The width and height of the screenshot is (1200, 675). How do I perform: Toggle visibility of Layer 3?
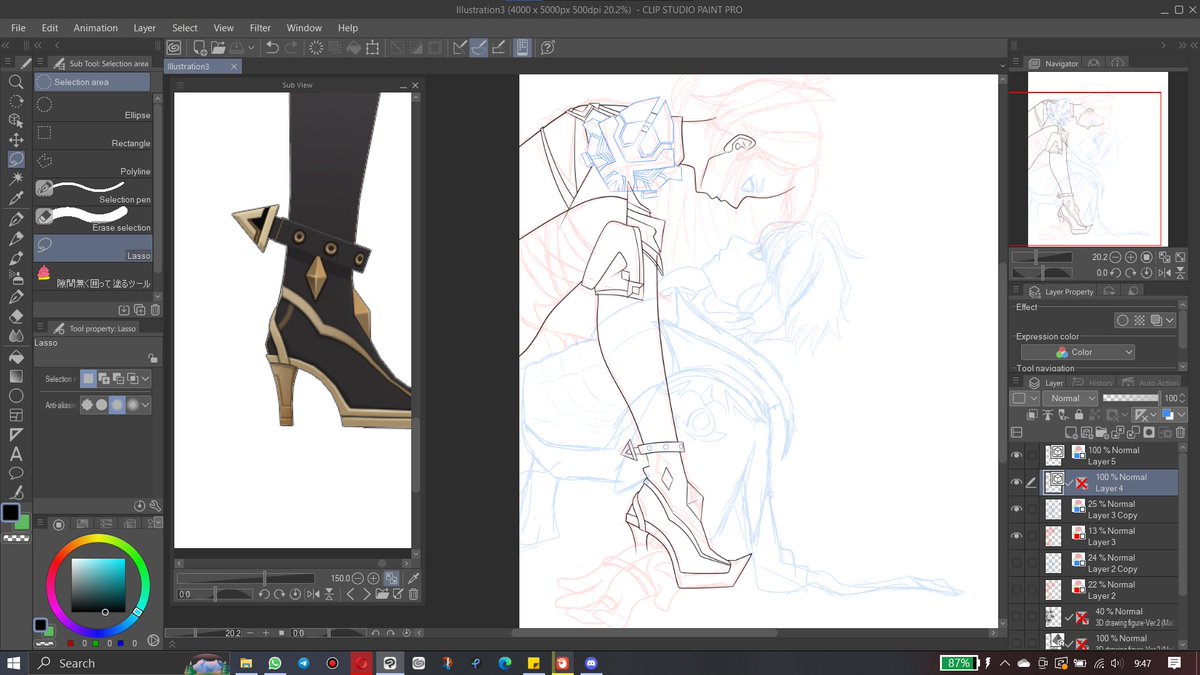(x=1016, y=534)
